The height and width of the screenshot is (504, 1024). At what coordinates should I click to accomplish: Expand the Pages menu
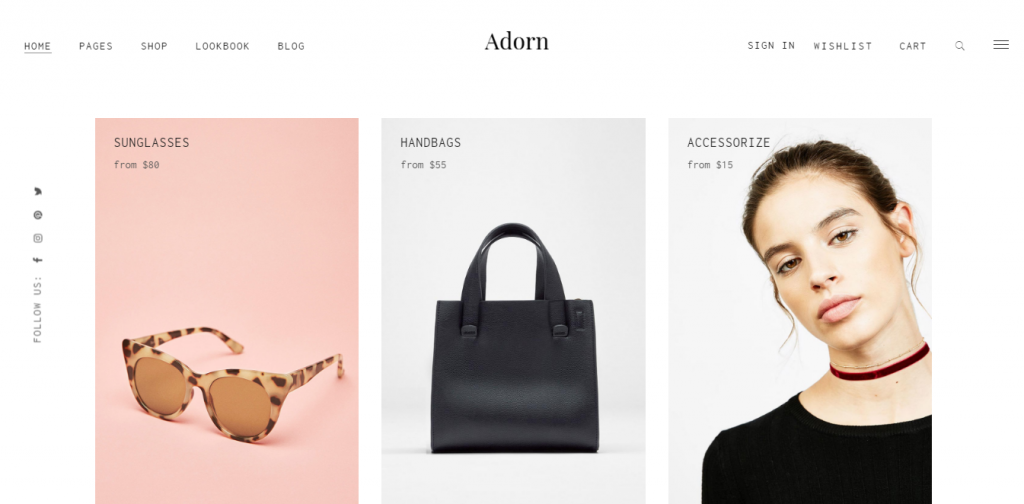click(x=96, y=46)
